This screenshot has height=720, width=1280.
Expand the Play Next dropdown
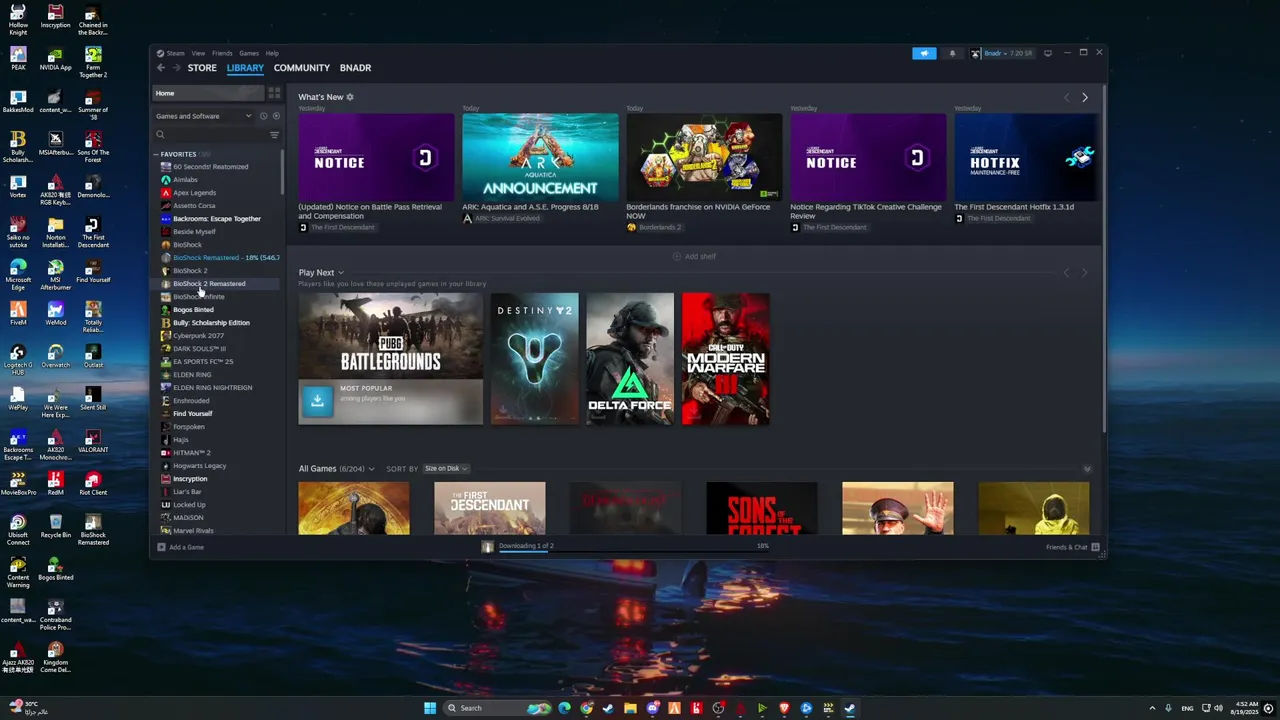coord(341,273)
